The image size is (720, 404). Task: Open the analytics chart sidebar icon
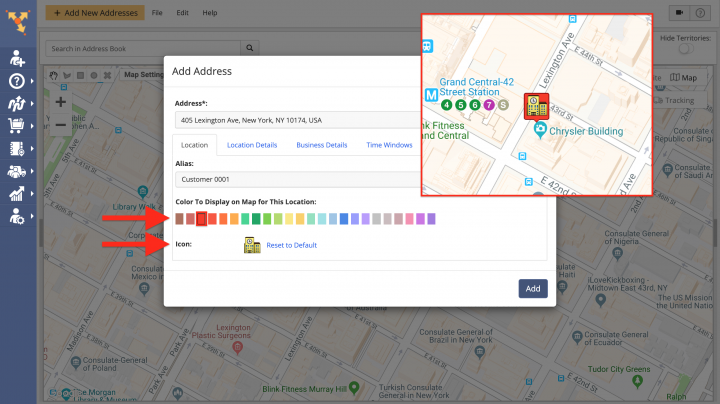tap(17, 194)
